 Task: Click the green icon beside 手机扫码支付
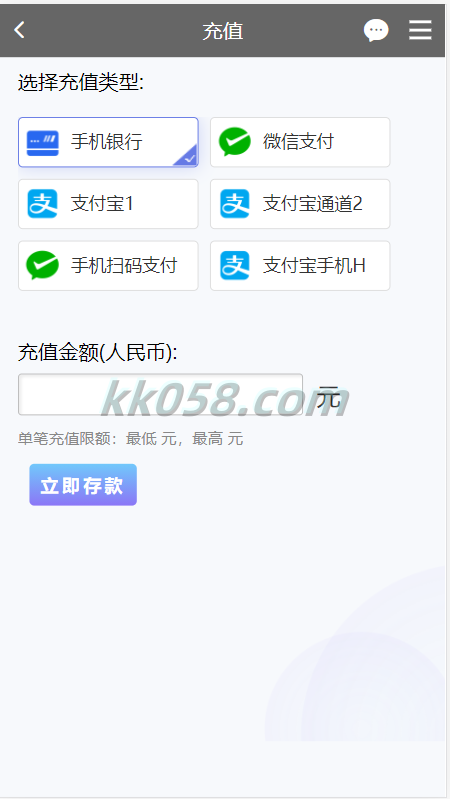[x=43, y=265]
